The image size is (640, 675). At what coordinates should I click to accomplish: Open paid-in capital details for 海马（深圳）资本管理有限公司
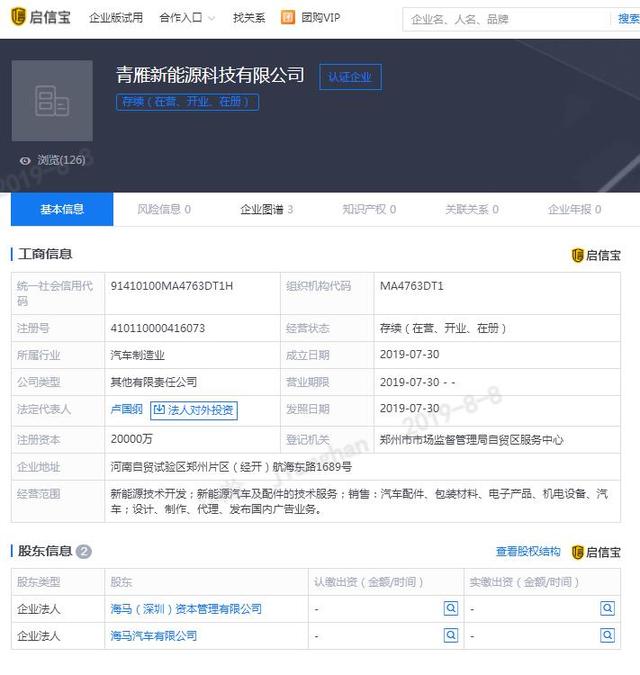[607, 608]
